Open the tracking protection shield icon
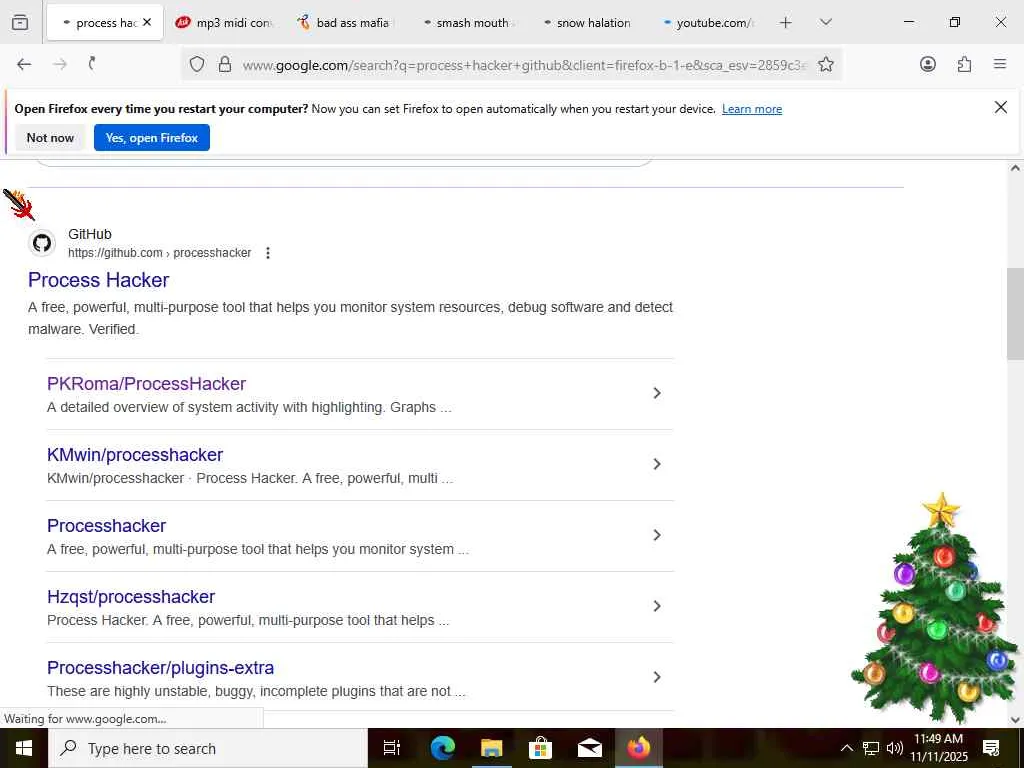Screen dimensions: 1024x768 197,64
